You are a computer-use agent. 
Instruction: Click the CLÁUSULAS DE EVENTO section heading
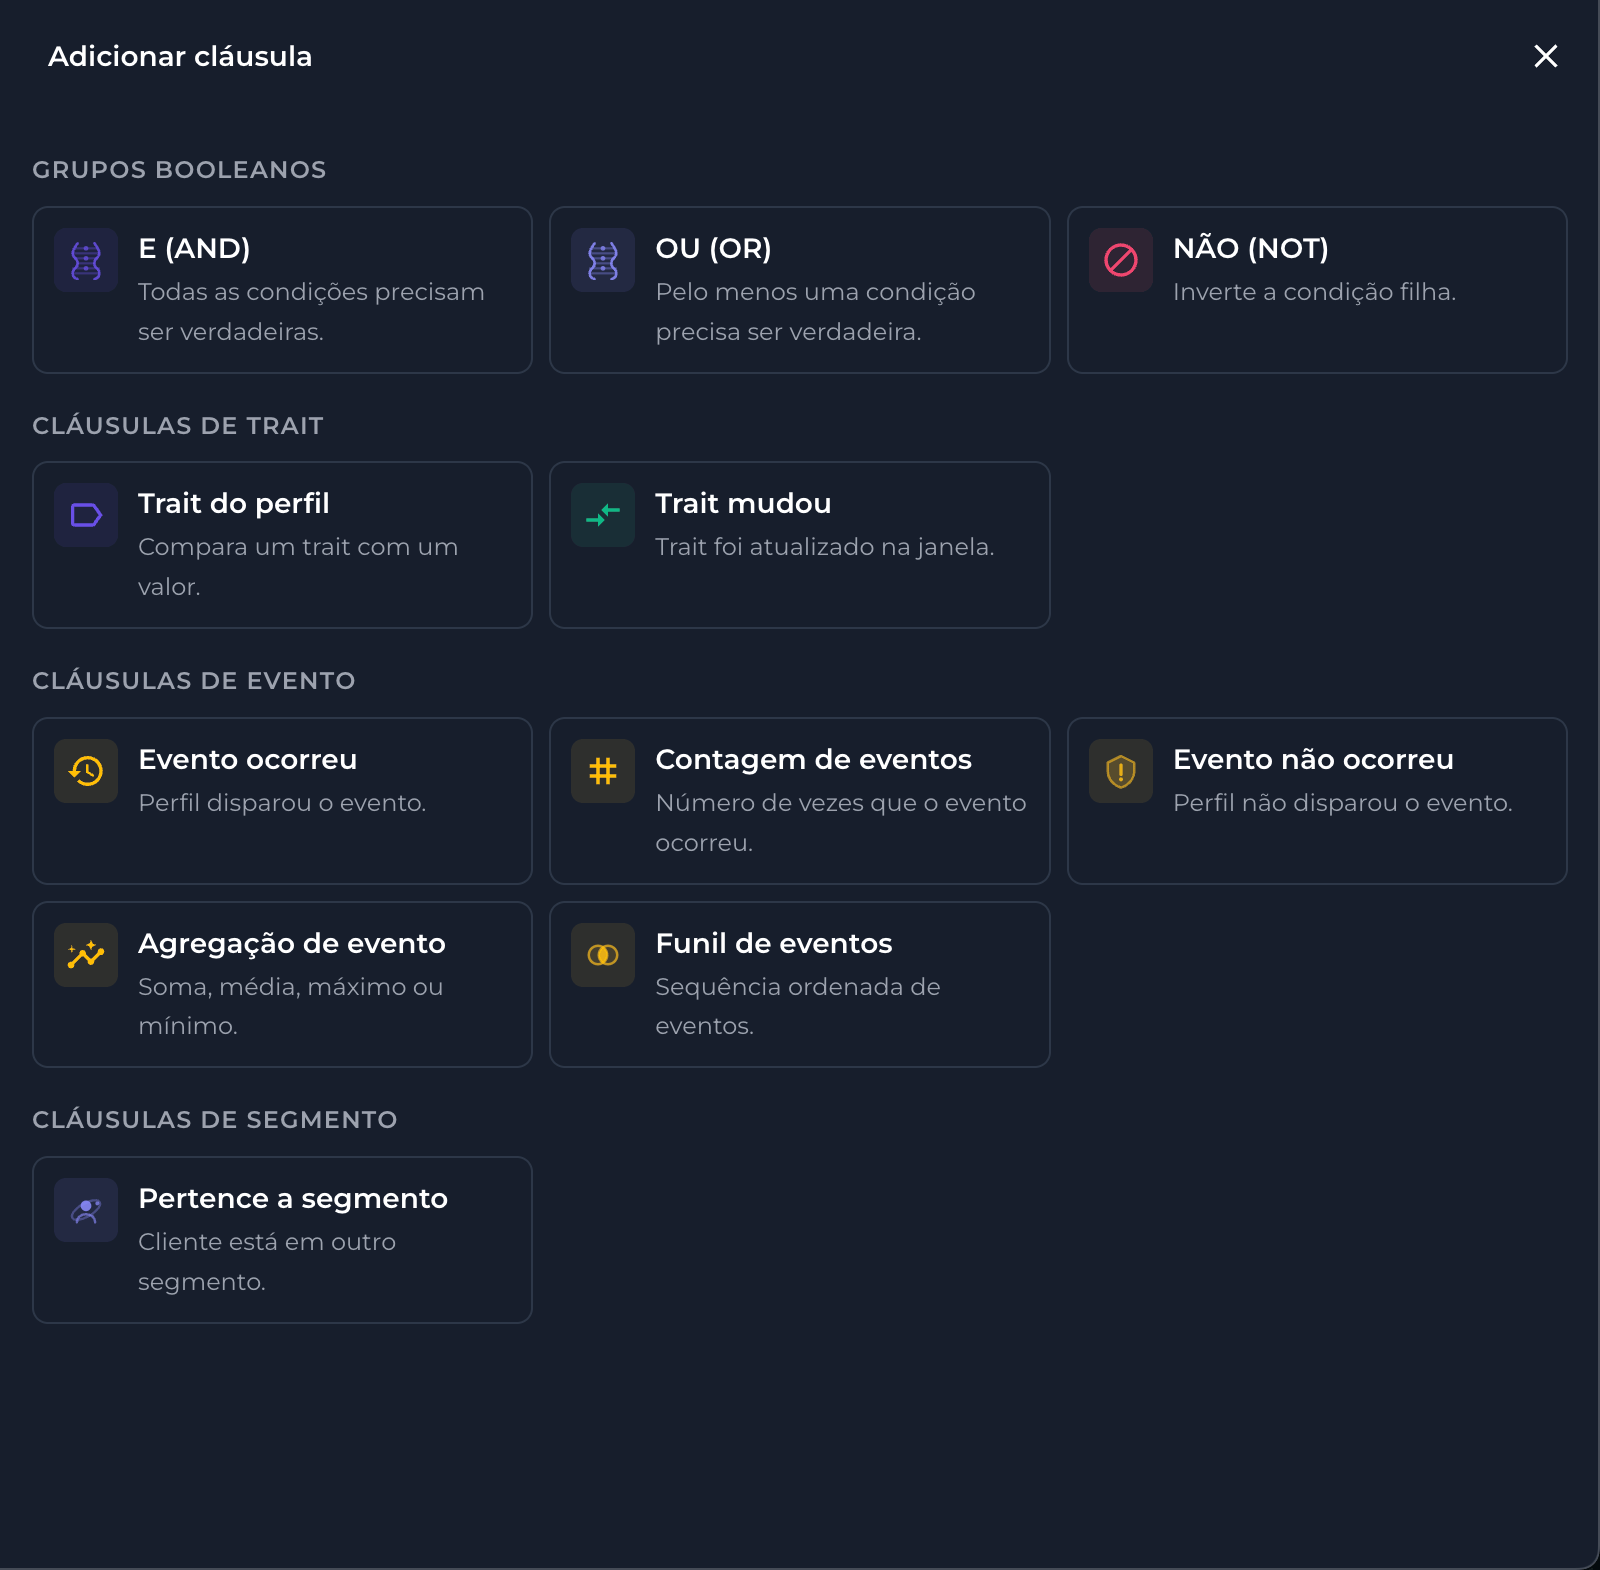click(194, 680)
